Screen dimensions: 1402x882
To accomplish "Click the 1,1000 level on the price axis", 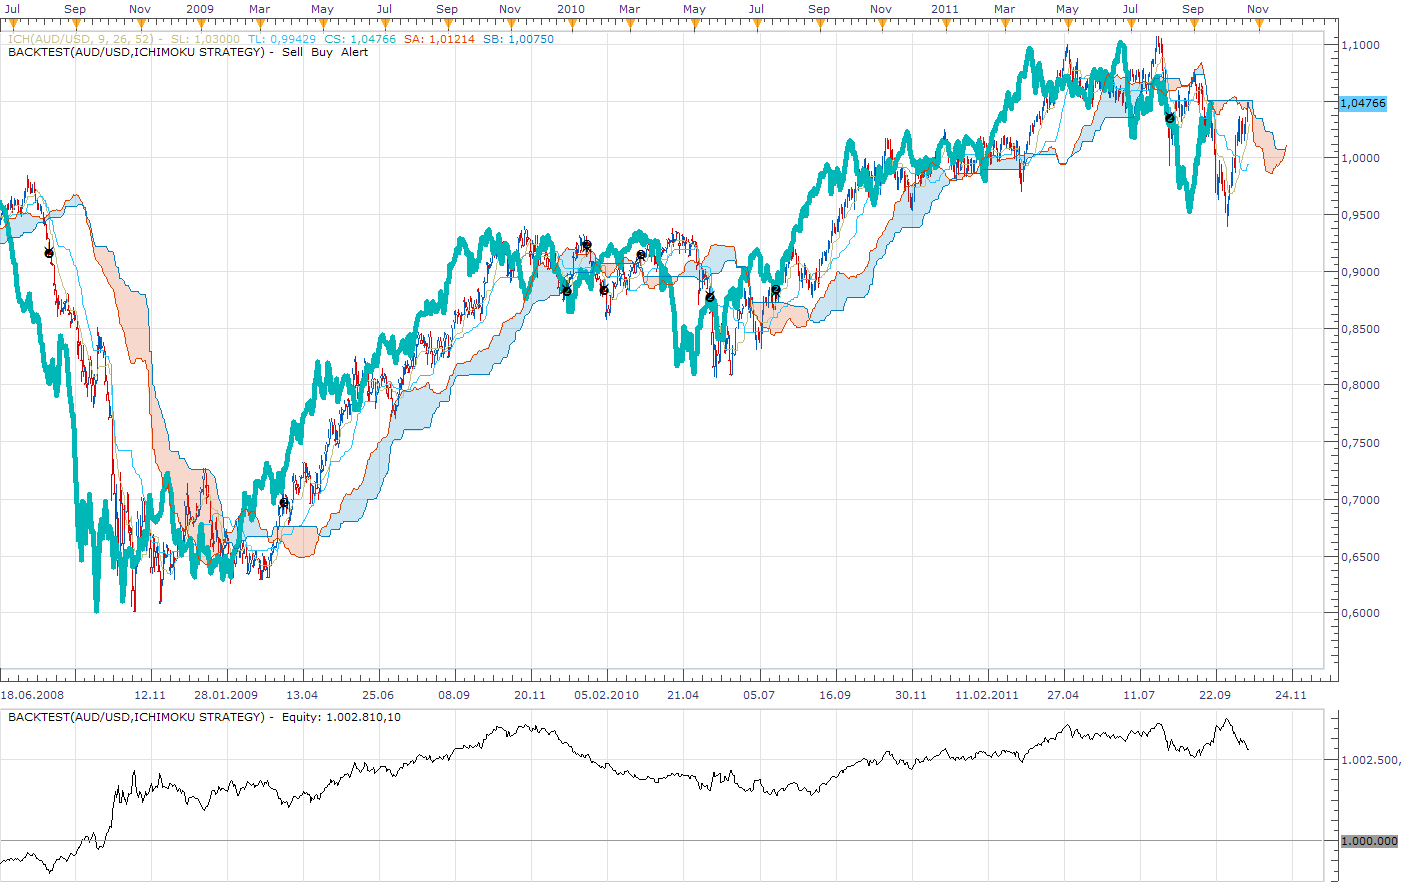I will click(x=1360, y=45).
